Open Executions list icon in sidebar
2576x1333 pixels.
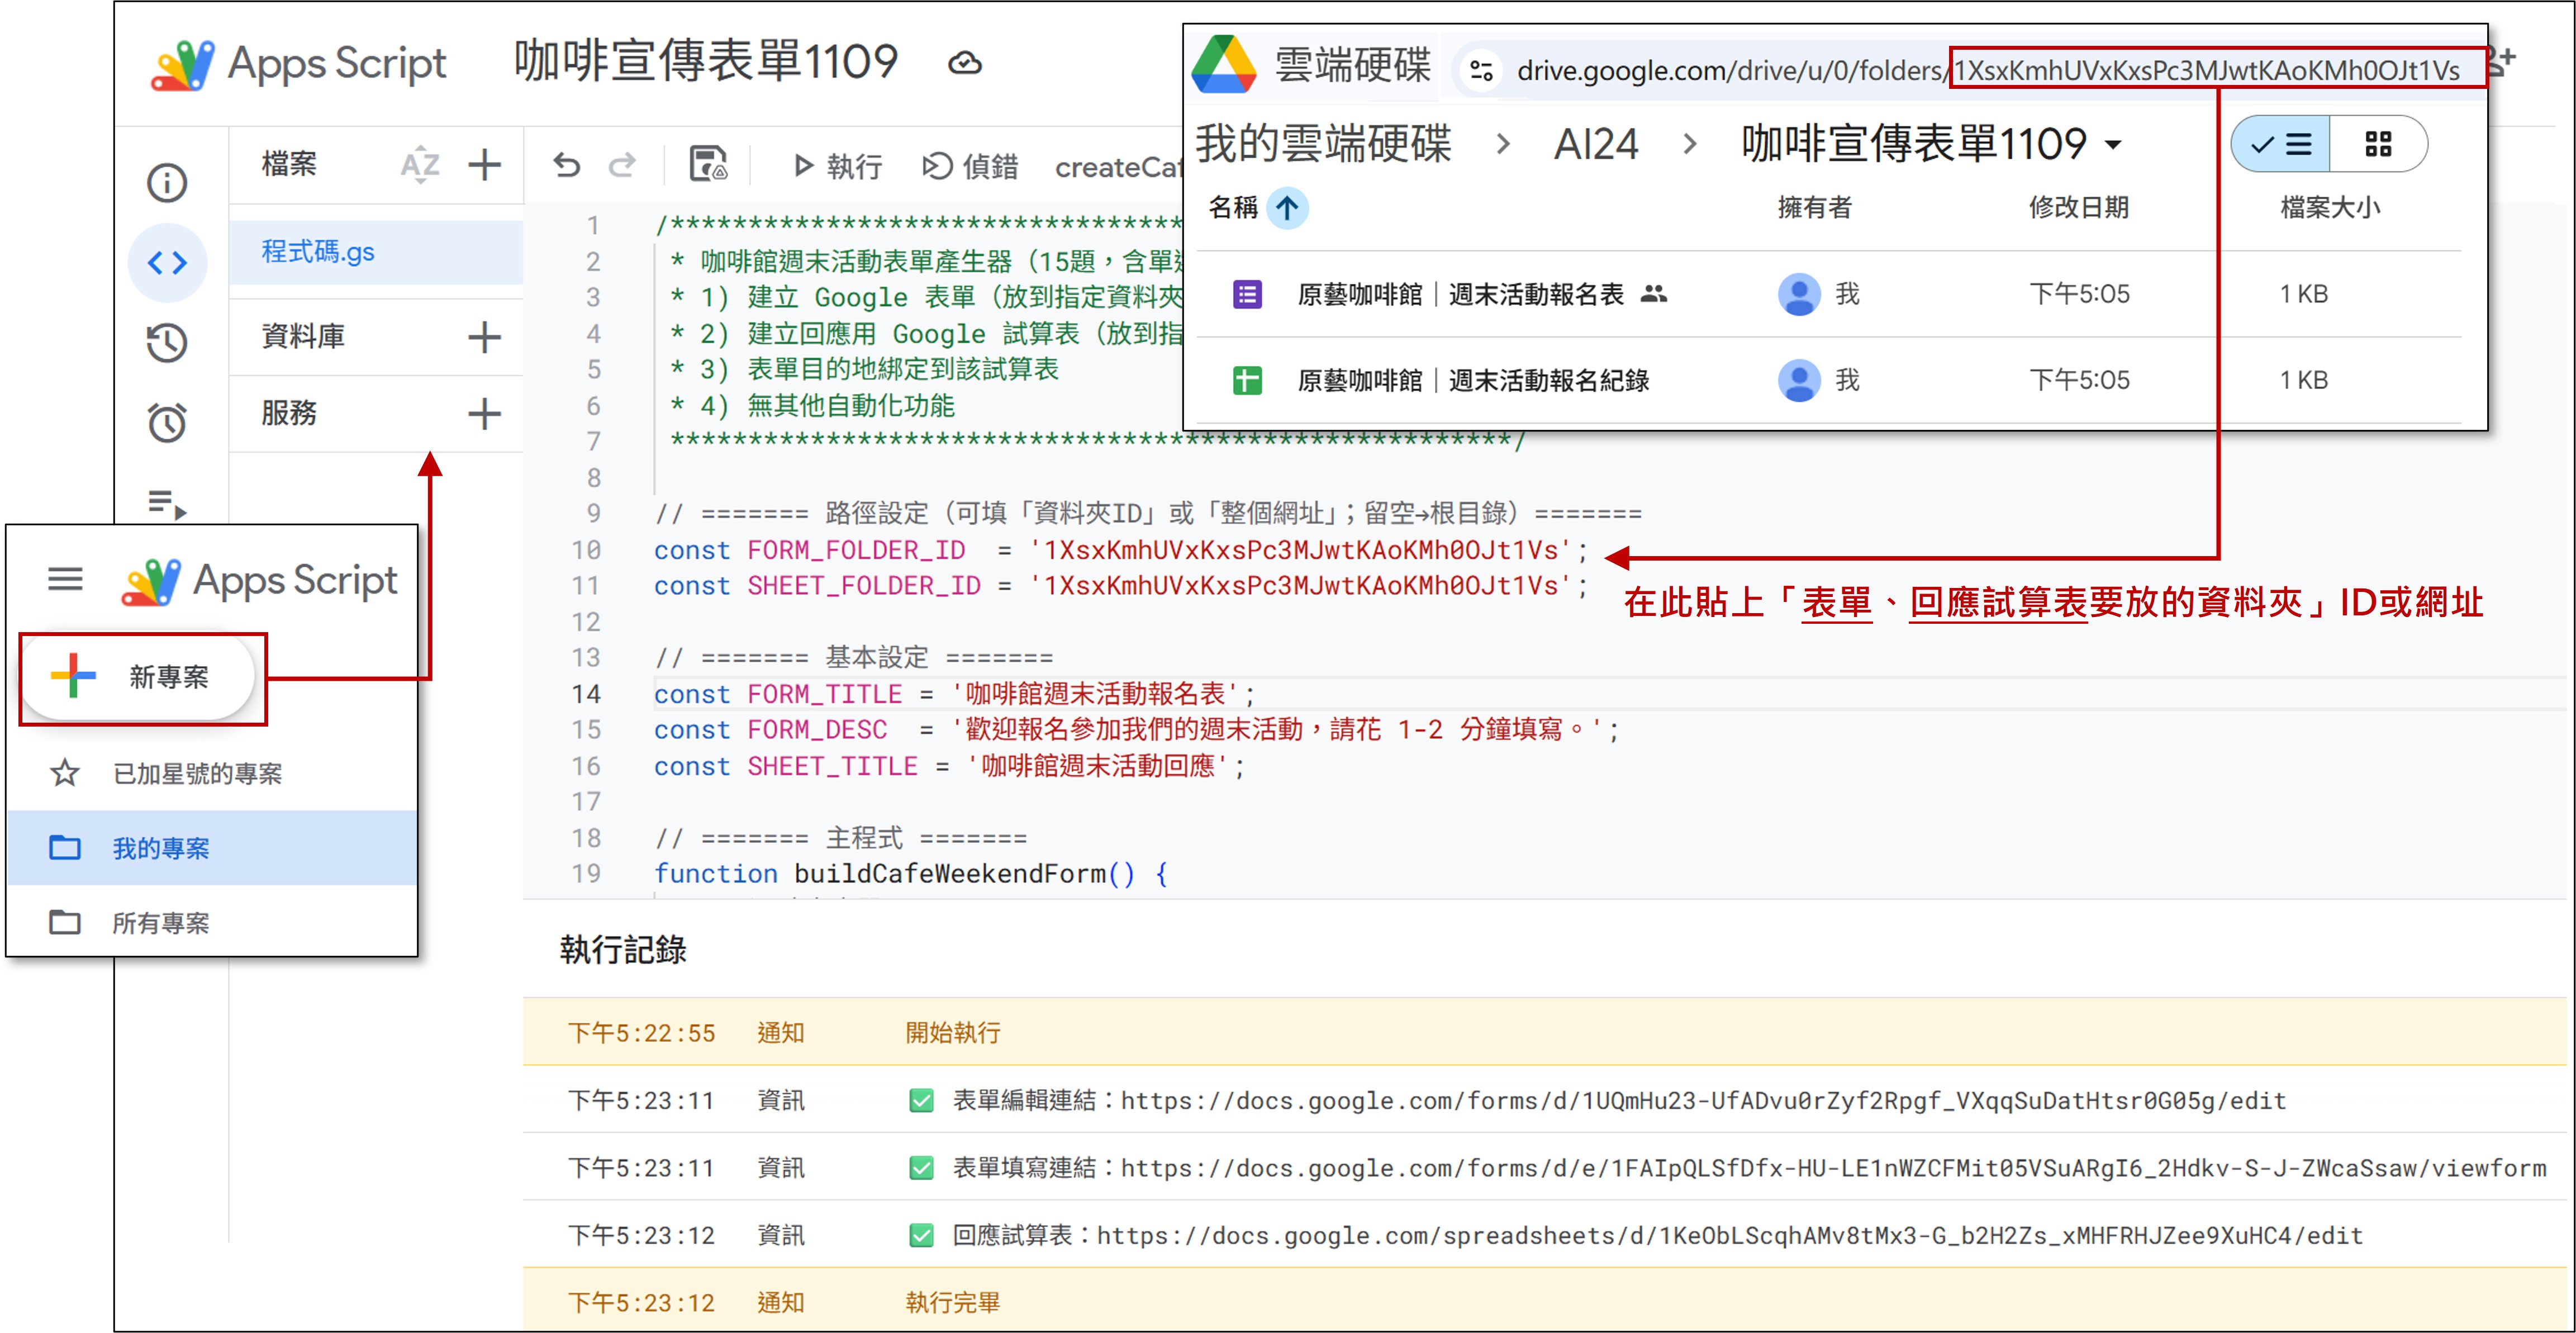[167, 503]
